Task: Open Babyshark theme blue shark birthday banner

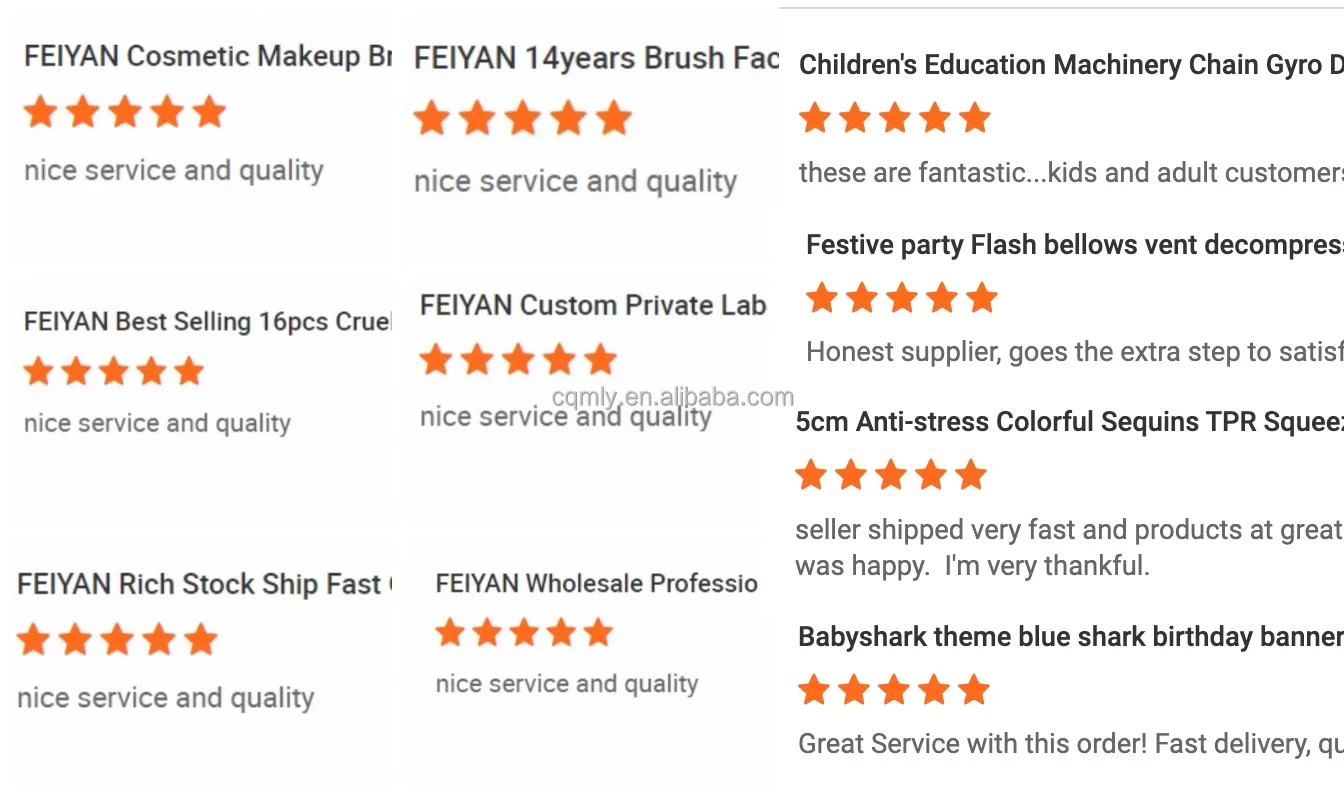Action: [1070, 637]
